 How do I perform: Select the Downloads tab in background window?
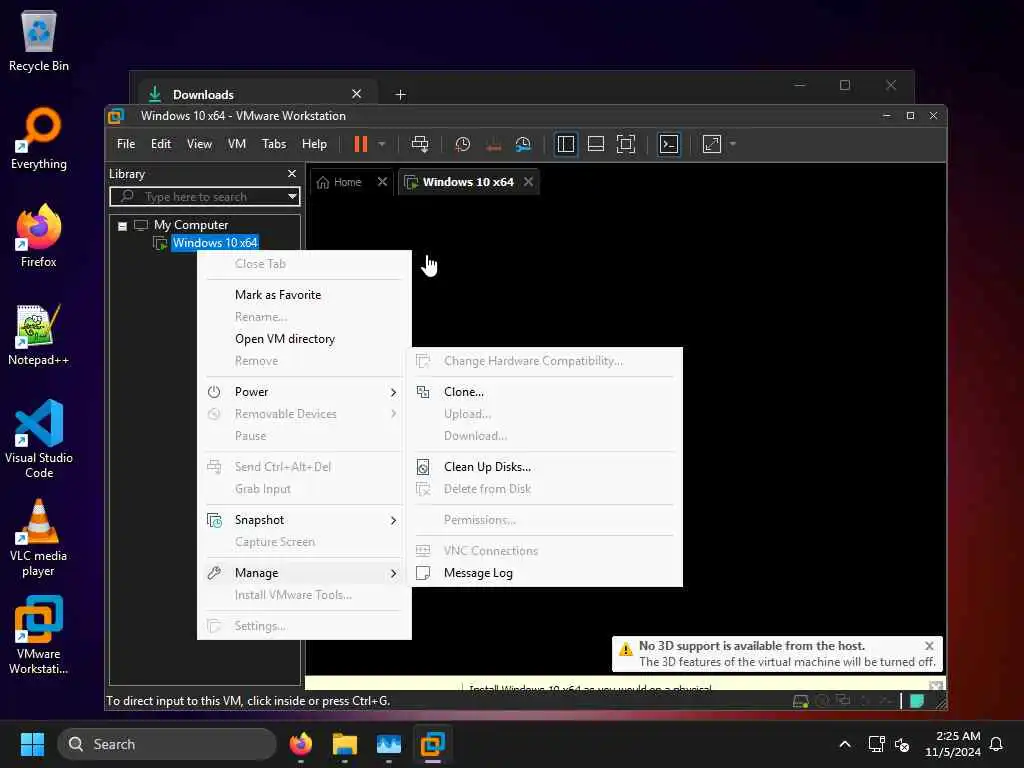coord(258,95)
